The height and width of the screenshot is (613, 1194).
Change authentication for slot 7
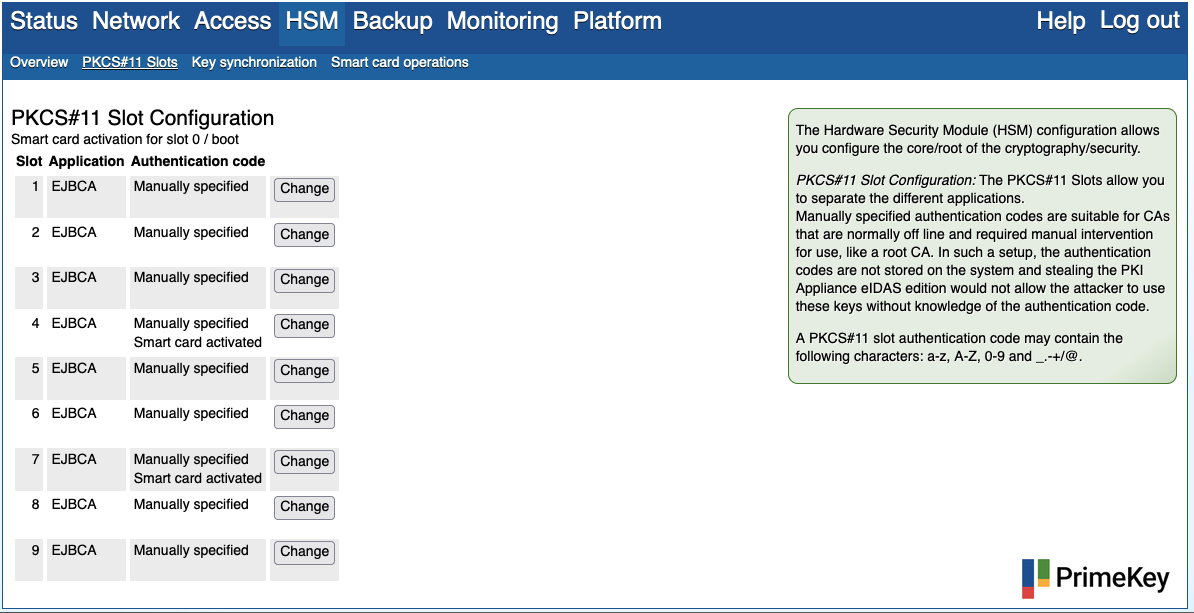tap(304, 461)
